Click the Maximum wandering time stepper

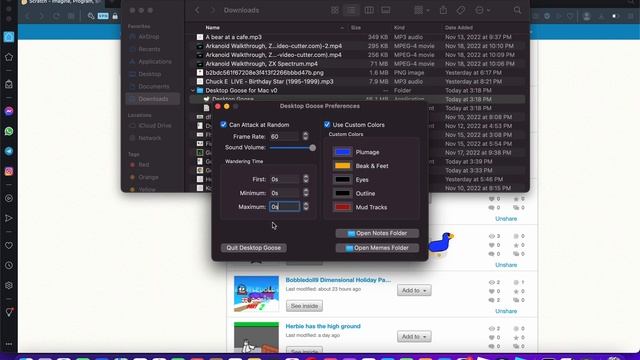pyautogui.click(x=306, y=207)
